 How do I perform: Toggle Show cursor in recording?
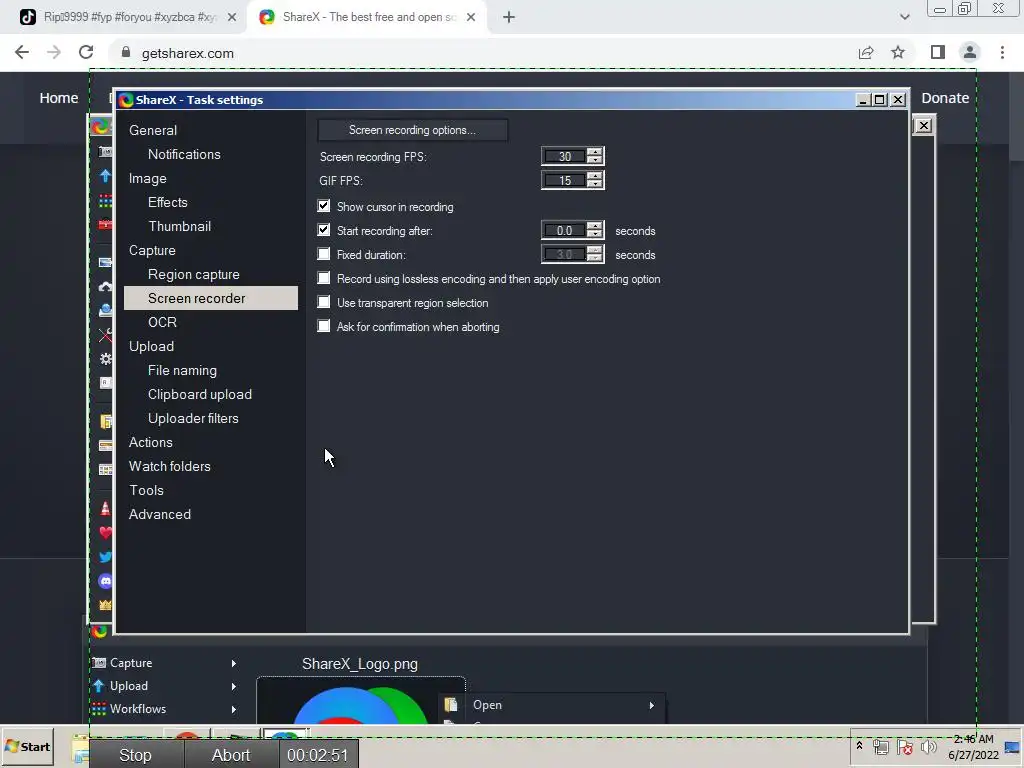tap(324, 206)
